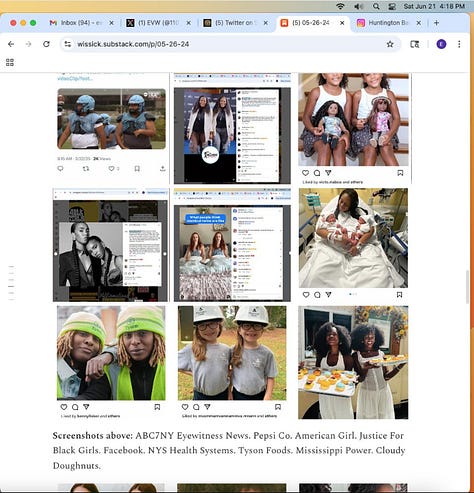Close the Huntington Instagram tab
This screenshot has height=493, width=474.
(x=419, y=23)
